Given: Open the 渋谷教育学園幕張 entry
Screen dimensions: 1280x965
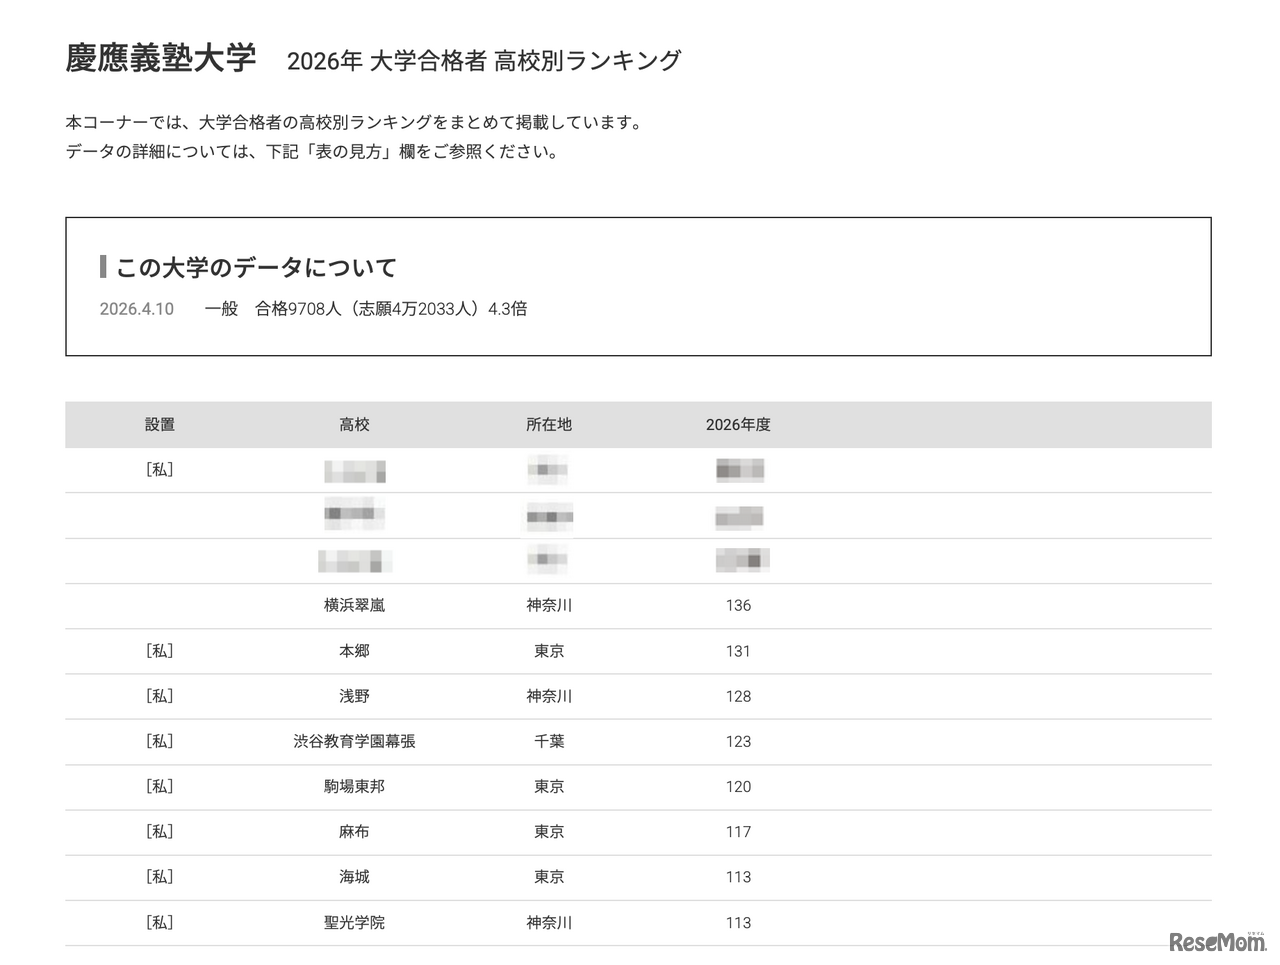Looking at the screenshot, I should point(355,741).
